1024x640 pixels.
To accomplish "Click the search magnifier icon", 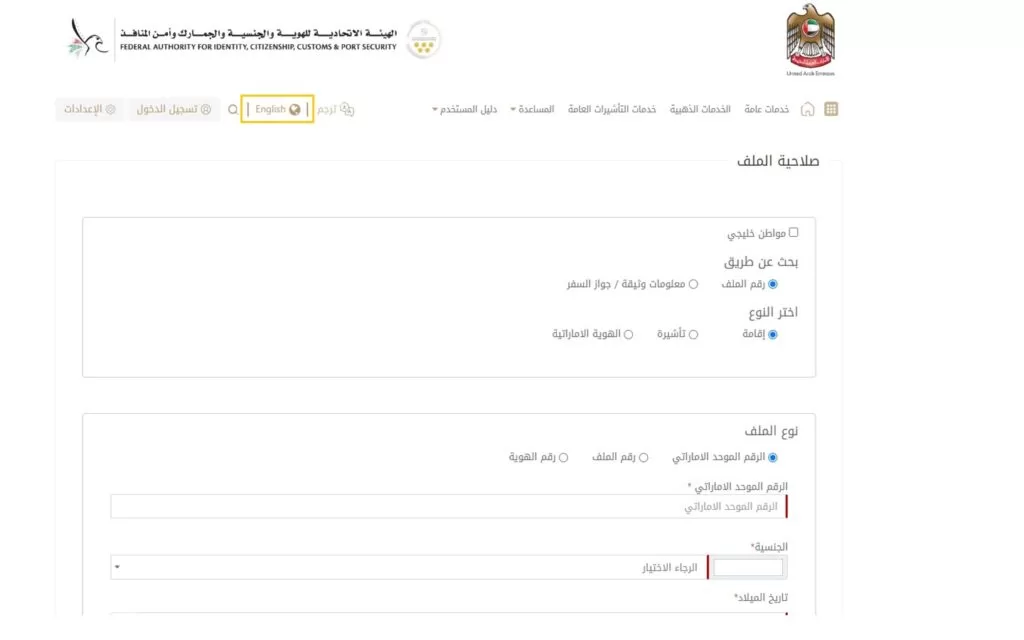I will (x=233, y=109).
